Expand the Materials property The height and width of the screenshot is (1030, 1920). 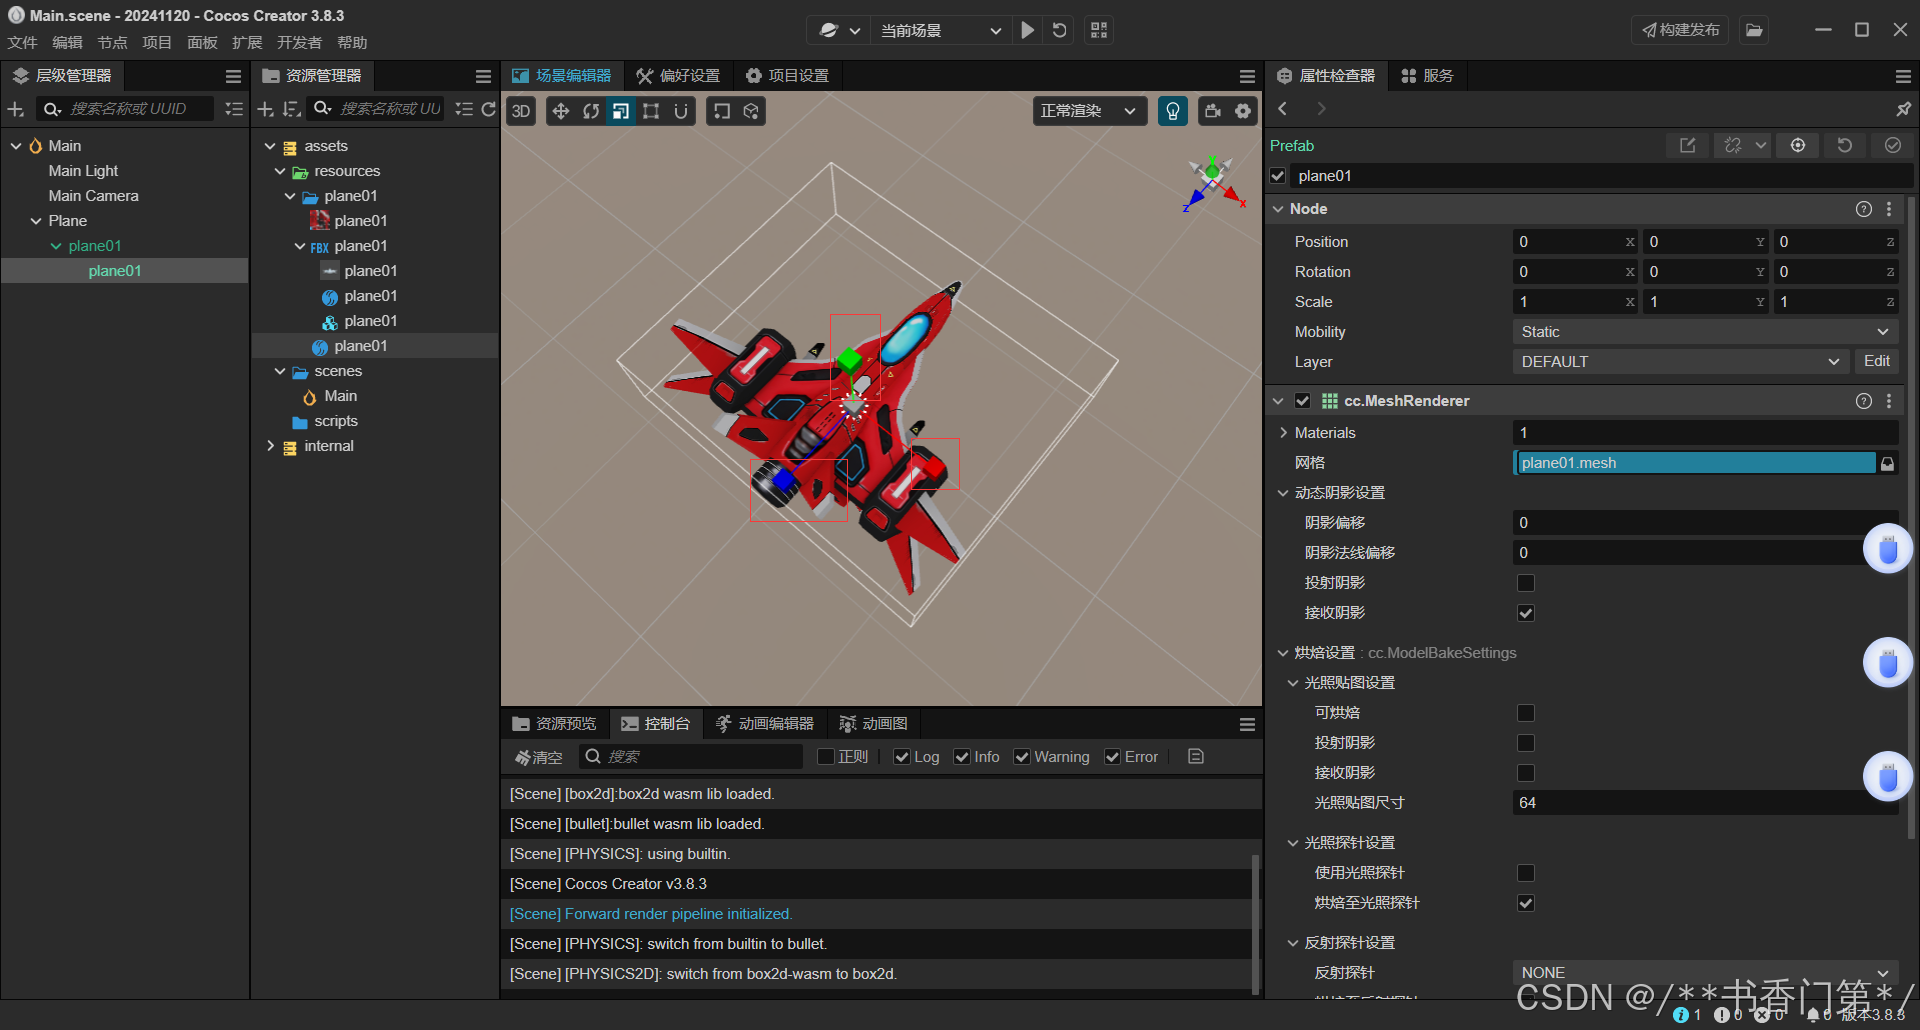pyautogui.click(x=1283, y=433)
